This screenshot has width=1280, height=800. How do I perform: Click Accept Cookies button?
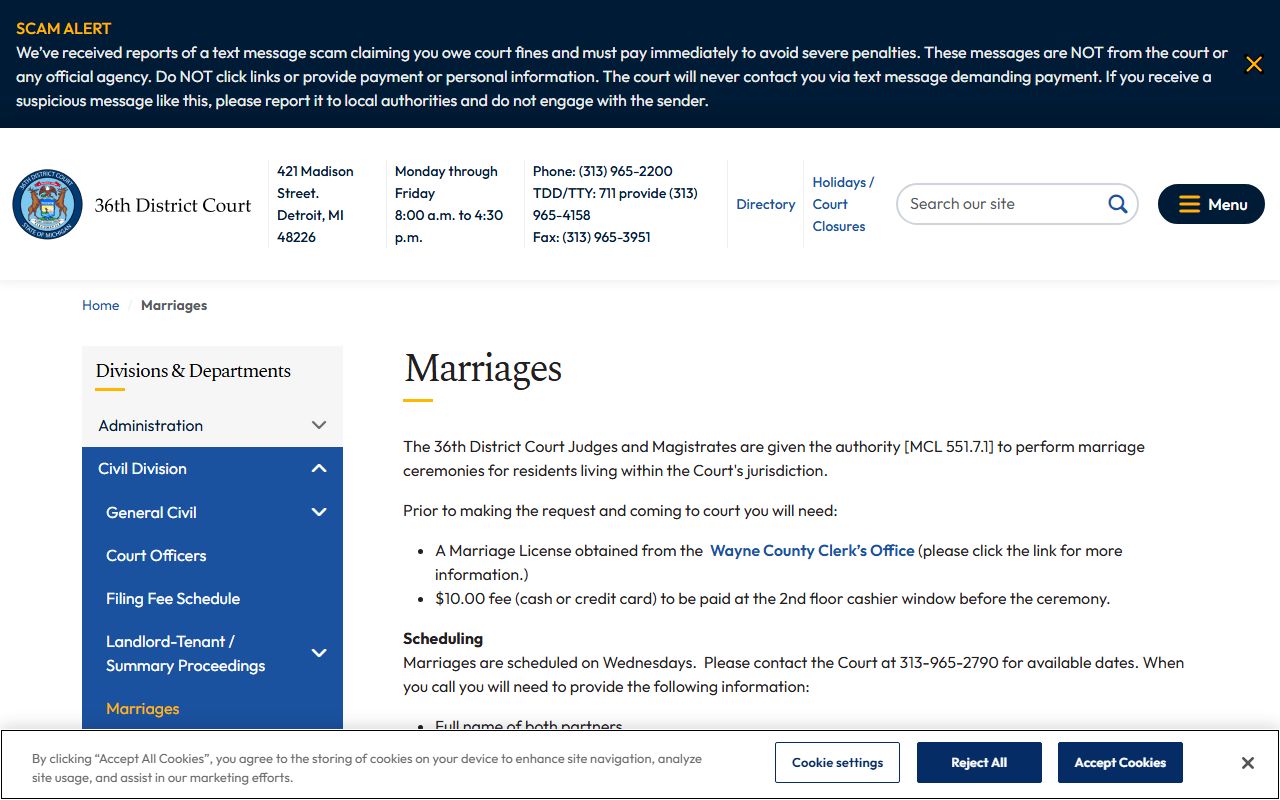coord(1120,762)
